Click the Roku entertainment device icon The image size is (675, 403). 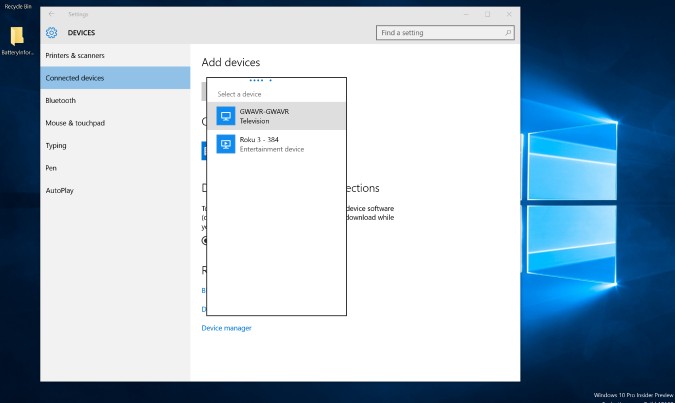[x=226, y=145]
